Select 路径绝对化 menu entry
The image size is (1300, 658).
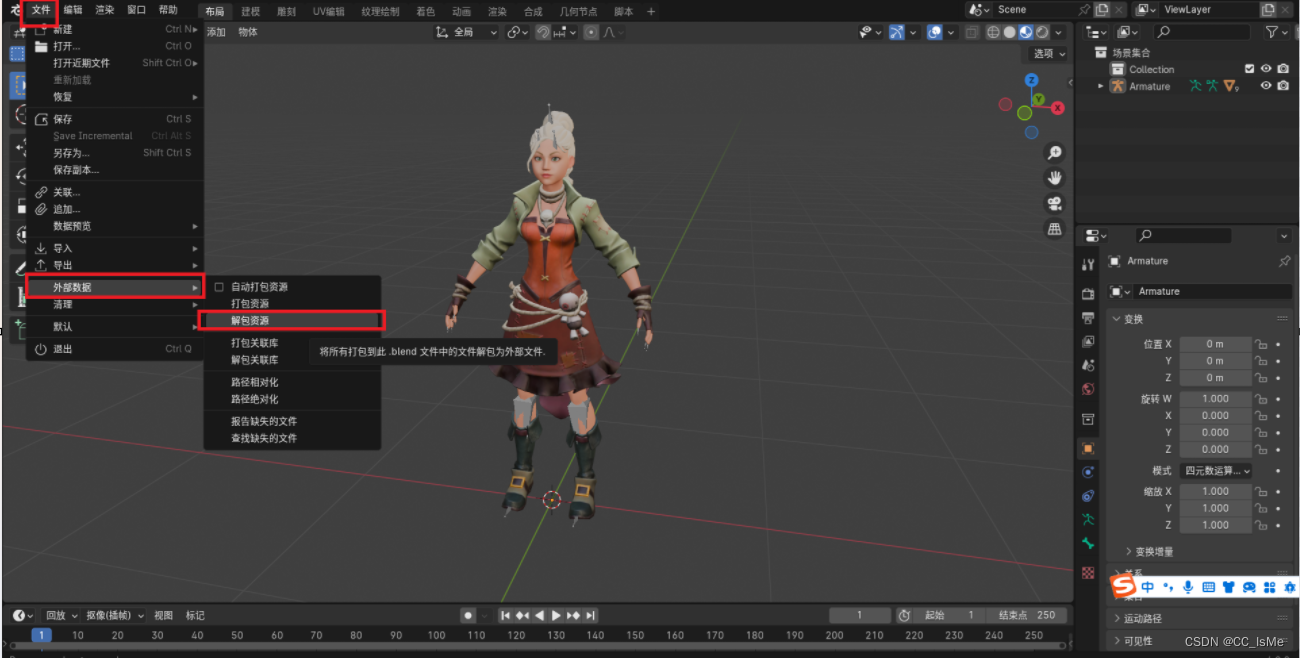292,399
